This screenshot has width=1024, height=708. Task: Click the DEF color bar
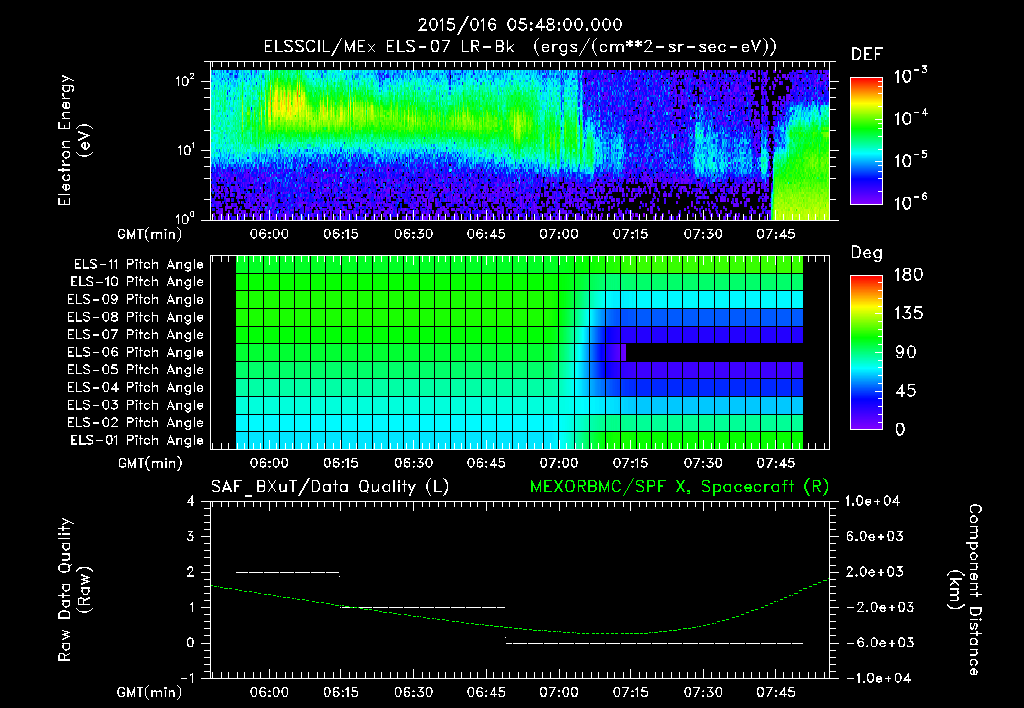(866, 141)
